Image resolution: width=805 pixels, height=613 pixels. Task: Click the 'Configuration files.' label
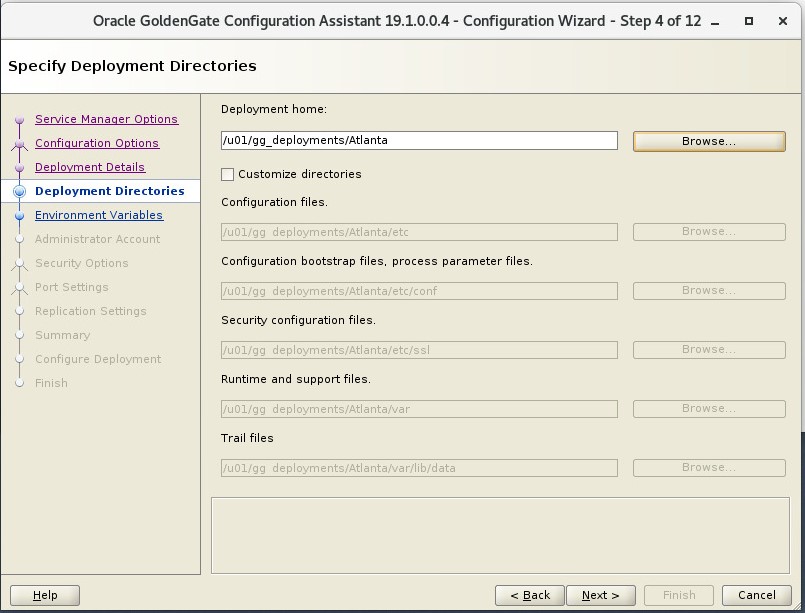[275, 202]
